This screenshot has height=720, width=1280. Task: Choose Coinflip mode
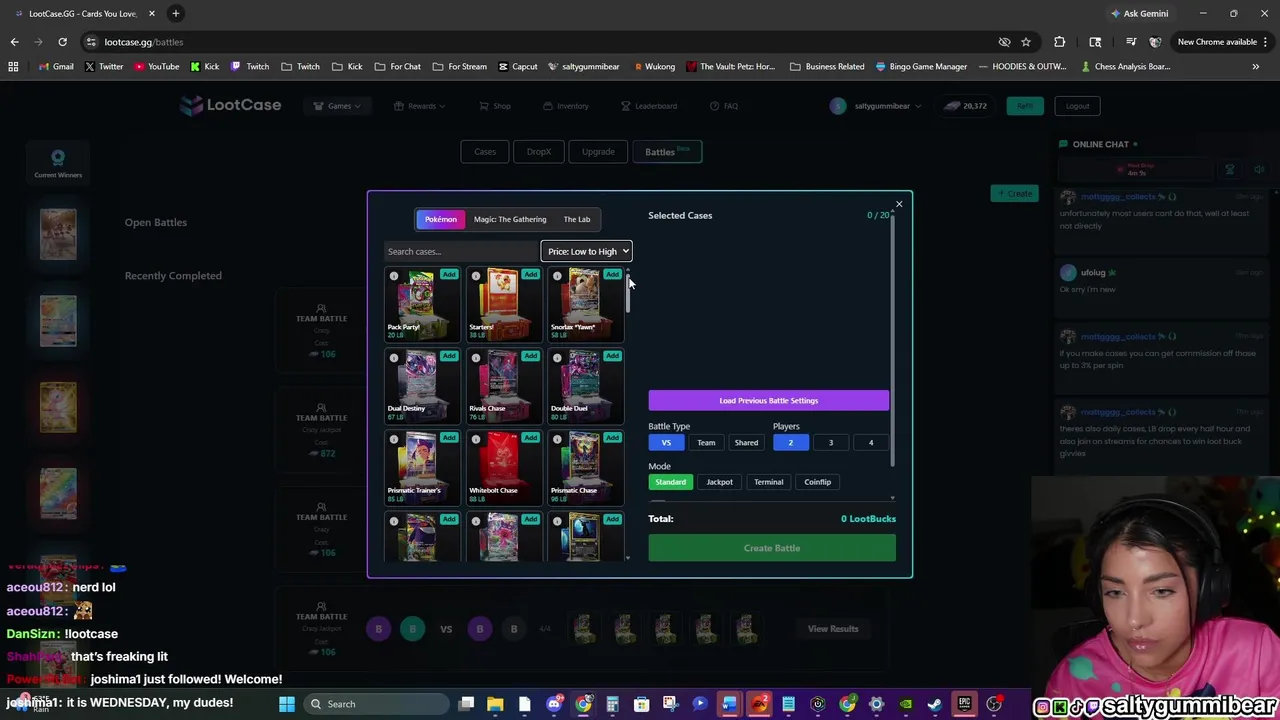click(x=818, y=482)
